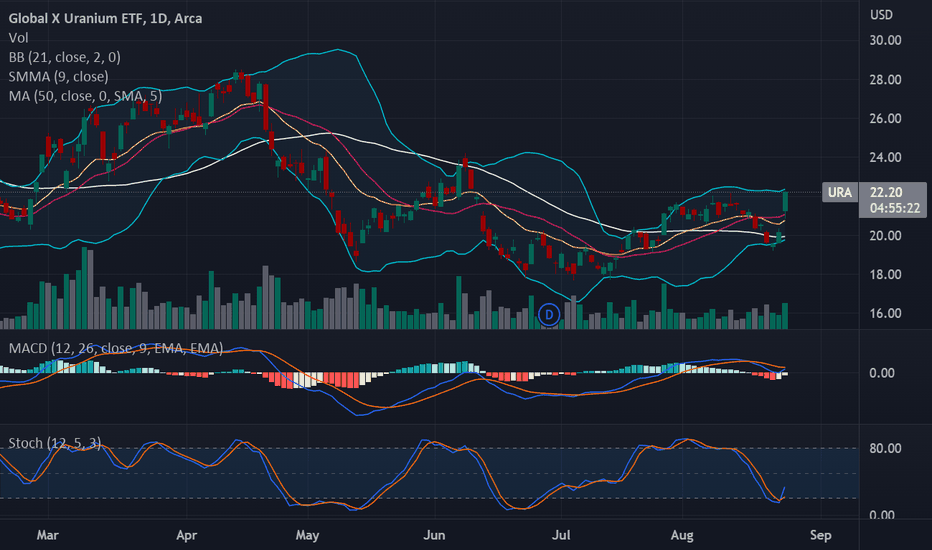Click the Jul label on time axis
932x550 pixels.
click(x=561, y=535)
